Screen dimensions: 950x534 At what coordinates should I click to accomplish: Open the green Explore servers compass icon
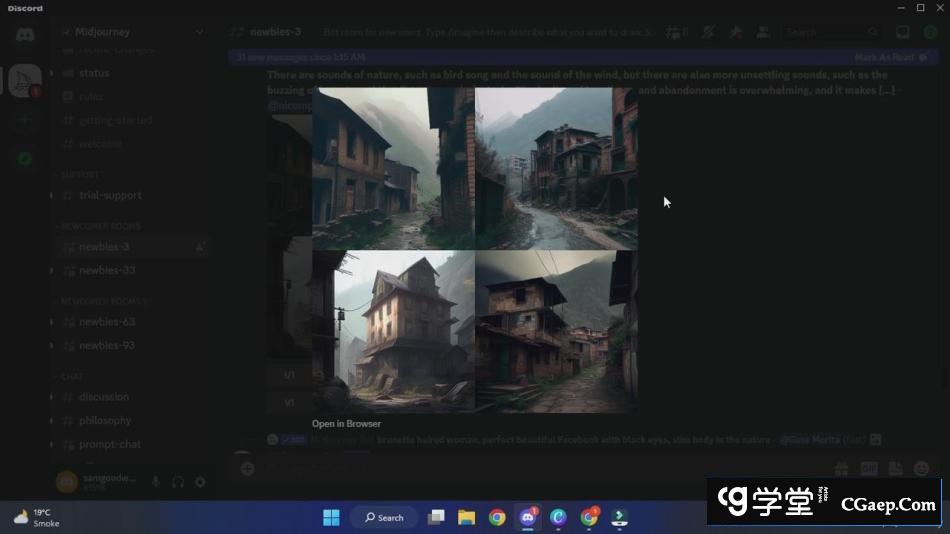[25, 158]
